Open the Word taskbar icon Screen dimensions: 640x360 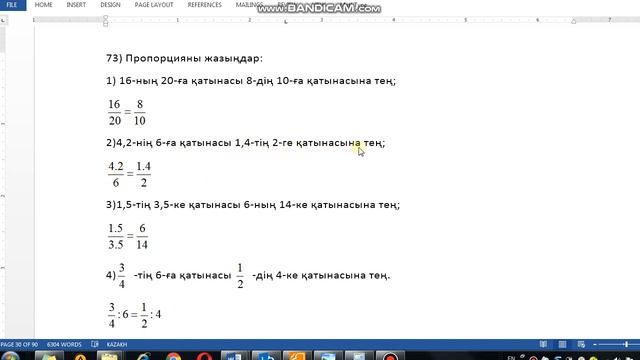[234, 356]
